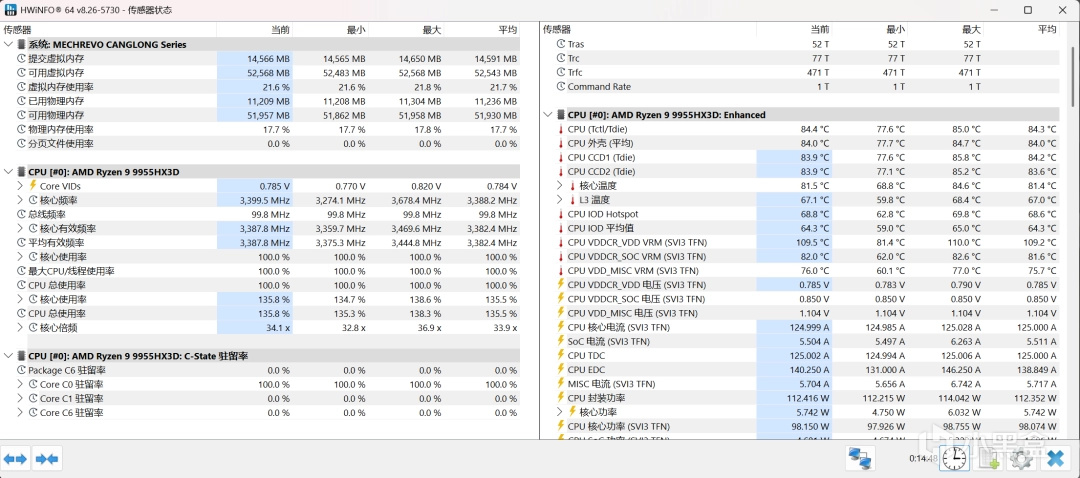Click the HWiNFO title bar app icon

(x=10, y=9)
